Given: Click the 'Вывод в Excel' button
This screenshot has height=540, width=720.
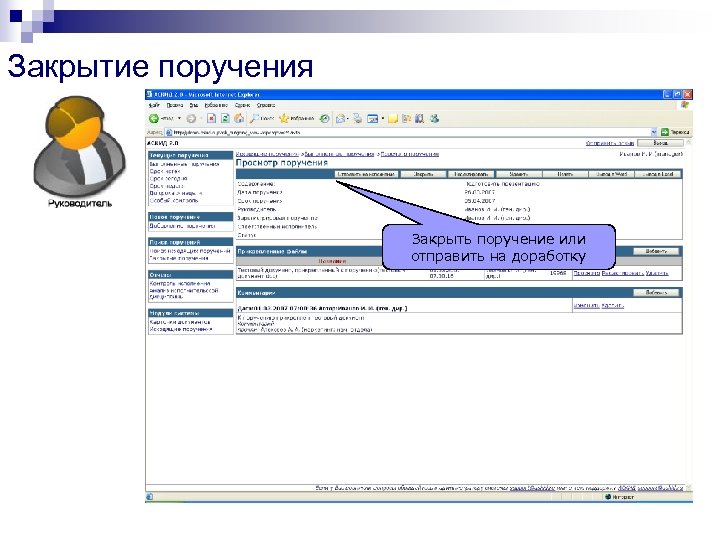Looking at the screenshot, I should point(658,174).
